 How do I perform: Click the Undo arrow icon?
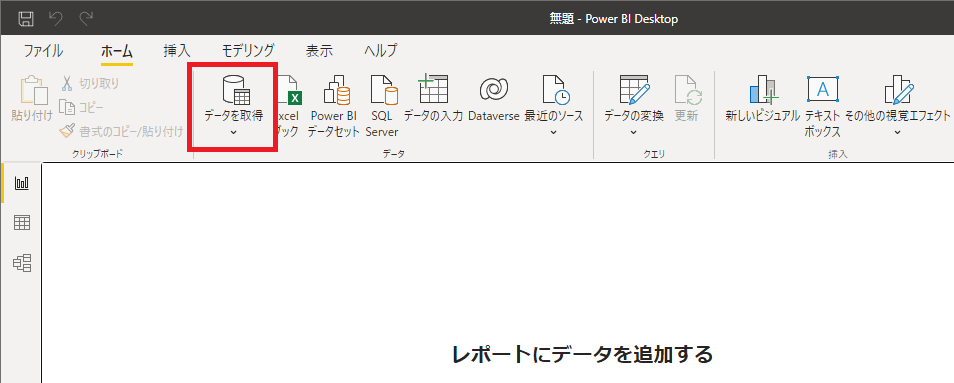click(x=56, y=19)
